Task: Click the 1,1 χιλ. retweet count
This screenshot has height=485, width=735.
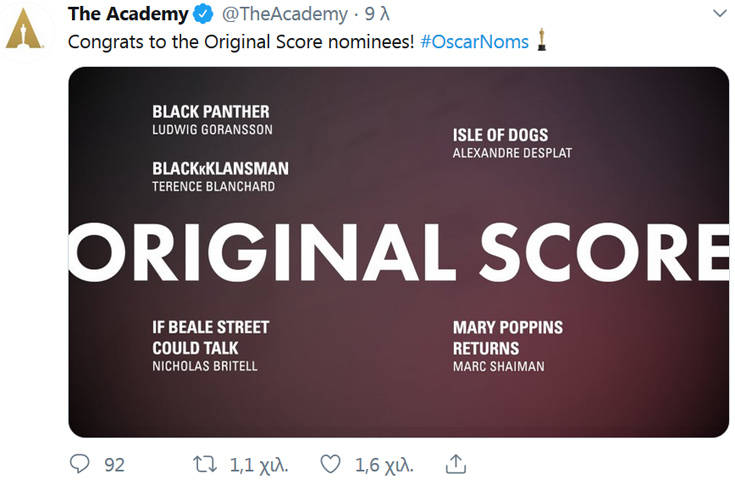Action: pos(259,465)
